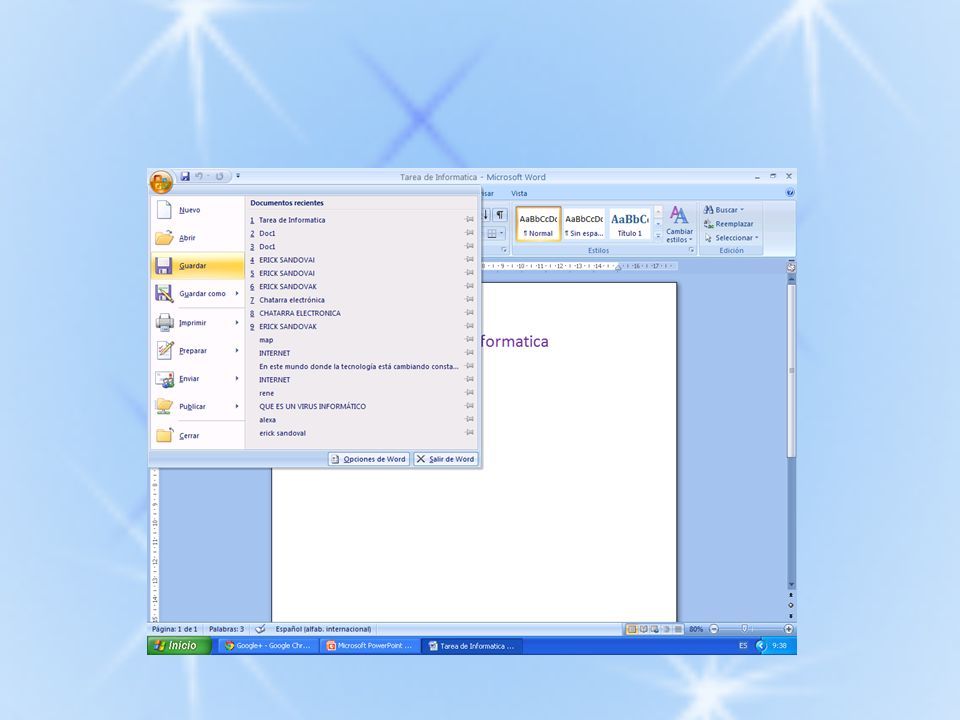Apply the Título 1 style

pyautogui.click(x=629, y=224)
